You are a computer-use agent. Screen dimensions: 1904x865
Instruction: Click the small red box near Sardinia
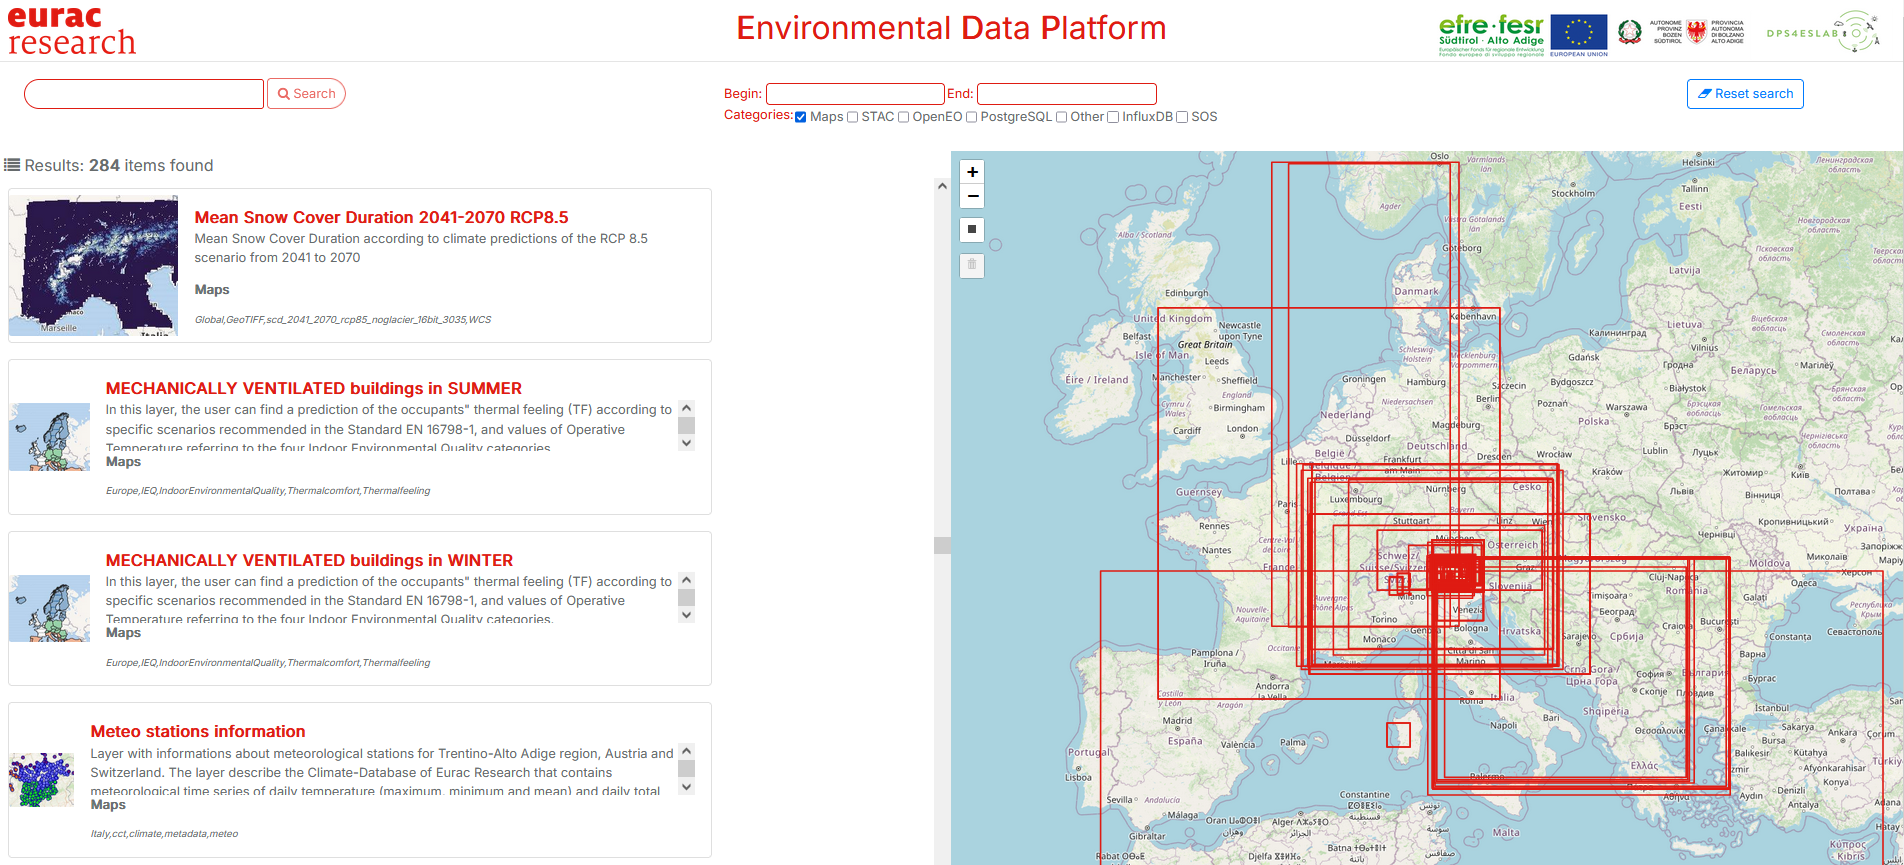(x=1398, y=735)
